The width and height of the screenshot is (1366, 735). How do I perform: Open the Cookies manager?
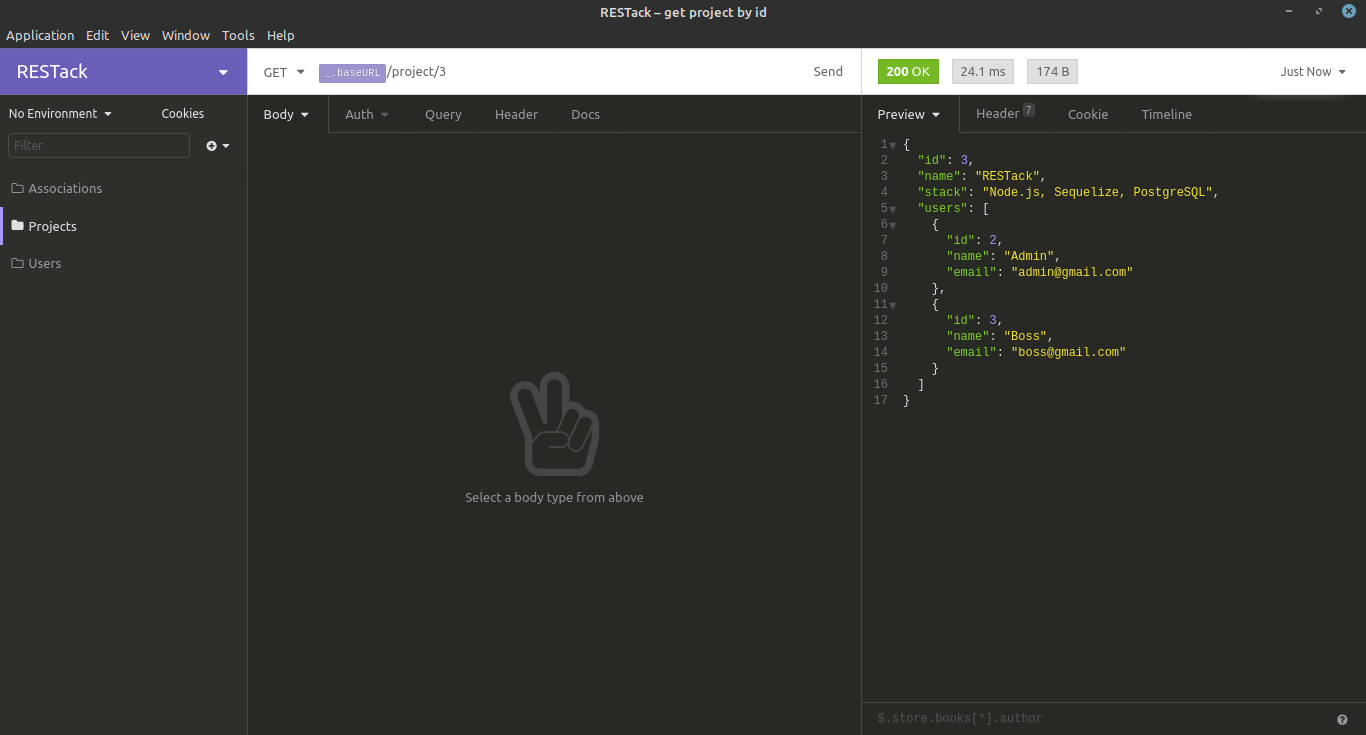coord(182,113)
